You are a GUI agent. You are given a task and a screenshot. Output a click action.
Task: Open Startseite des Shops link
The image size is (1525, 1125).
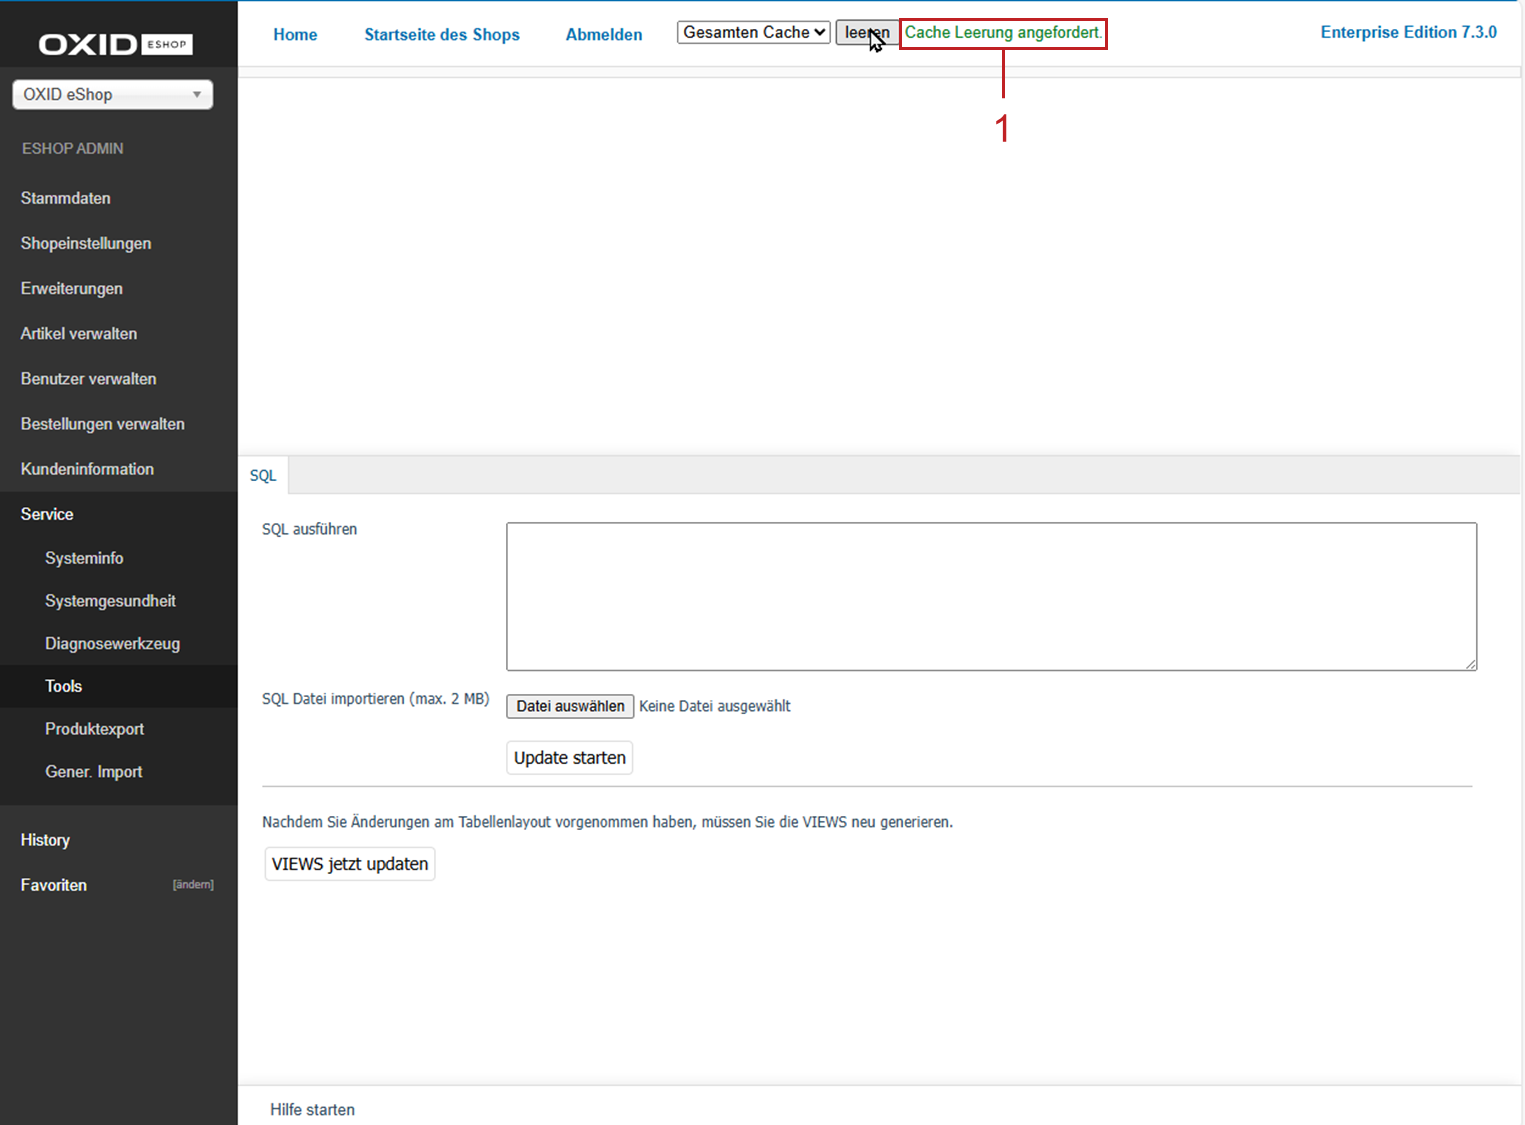click(441, 35)
